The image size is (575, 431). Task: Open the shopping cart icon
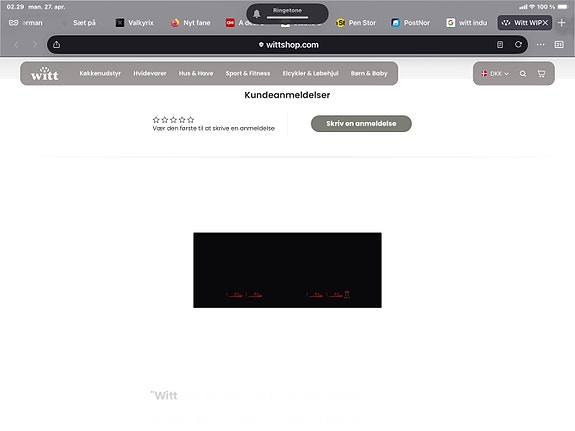(541, 74)
